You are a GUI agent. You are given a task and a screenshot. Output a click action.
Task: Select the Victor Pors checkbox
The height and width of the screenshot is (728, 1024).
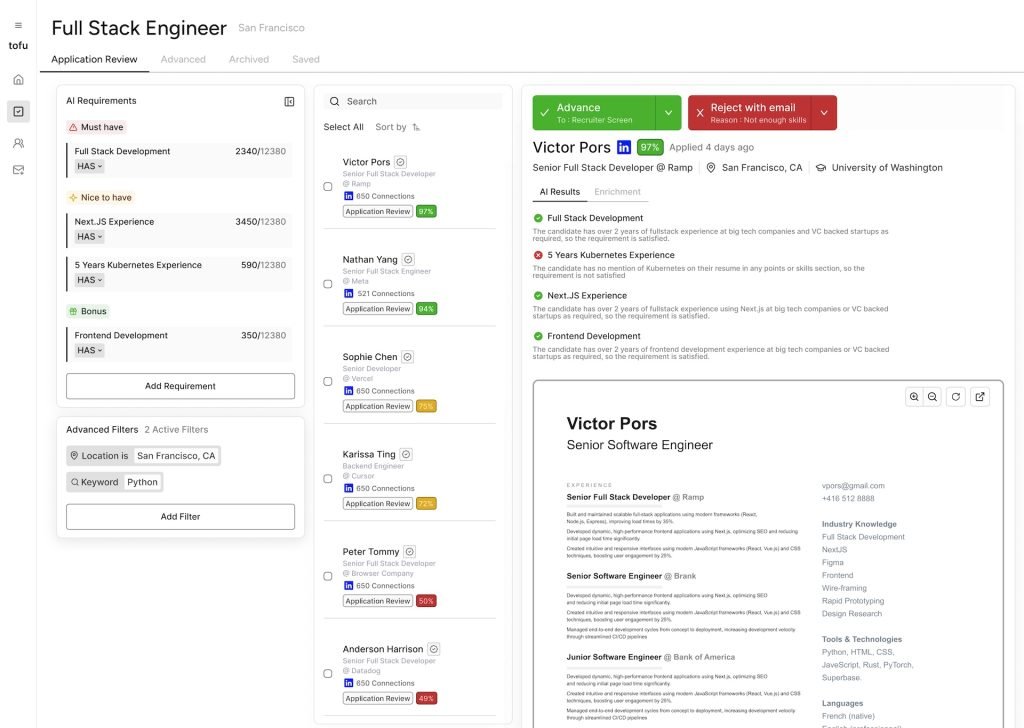click(328, 186)
